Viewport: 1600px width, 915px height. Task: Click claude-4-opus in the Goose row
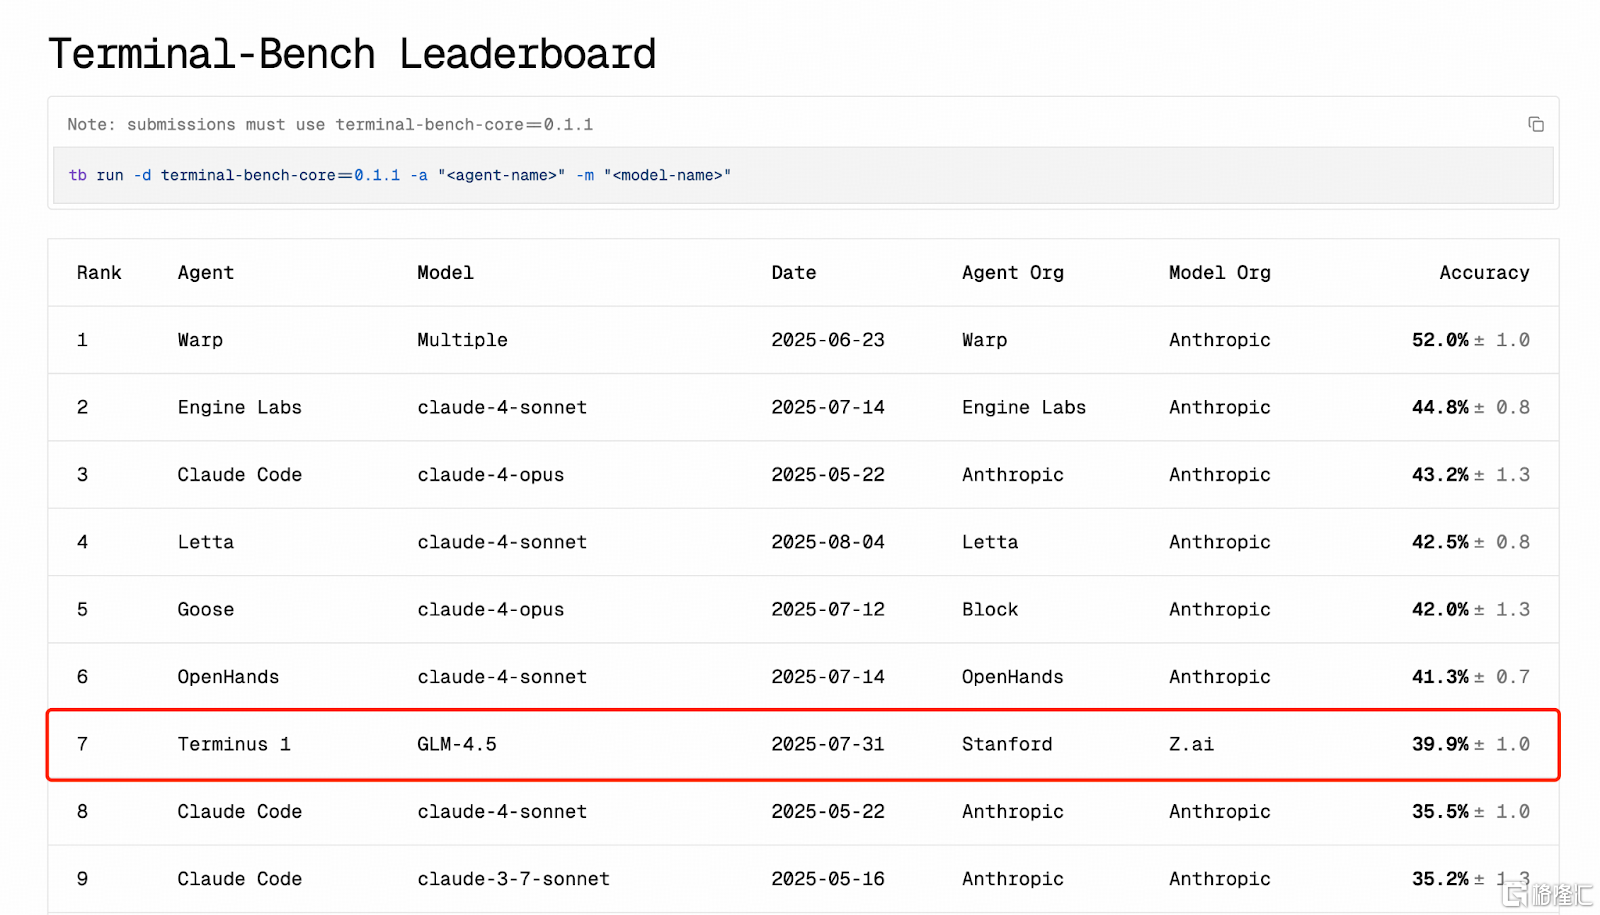(491, 609)
